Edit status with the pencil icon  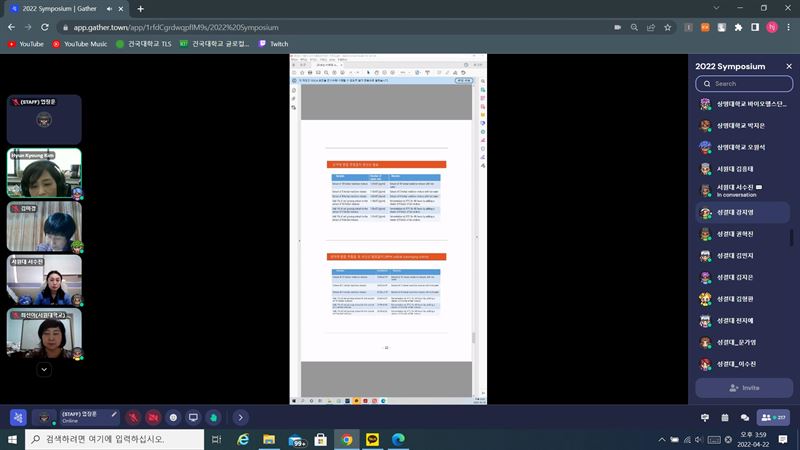114,413
